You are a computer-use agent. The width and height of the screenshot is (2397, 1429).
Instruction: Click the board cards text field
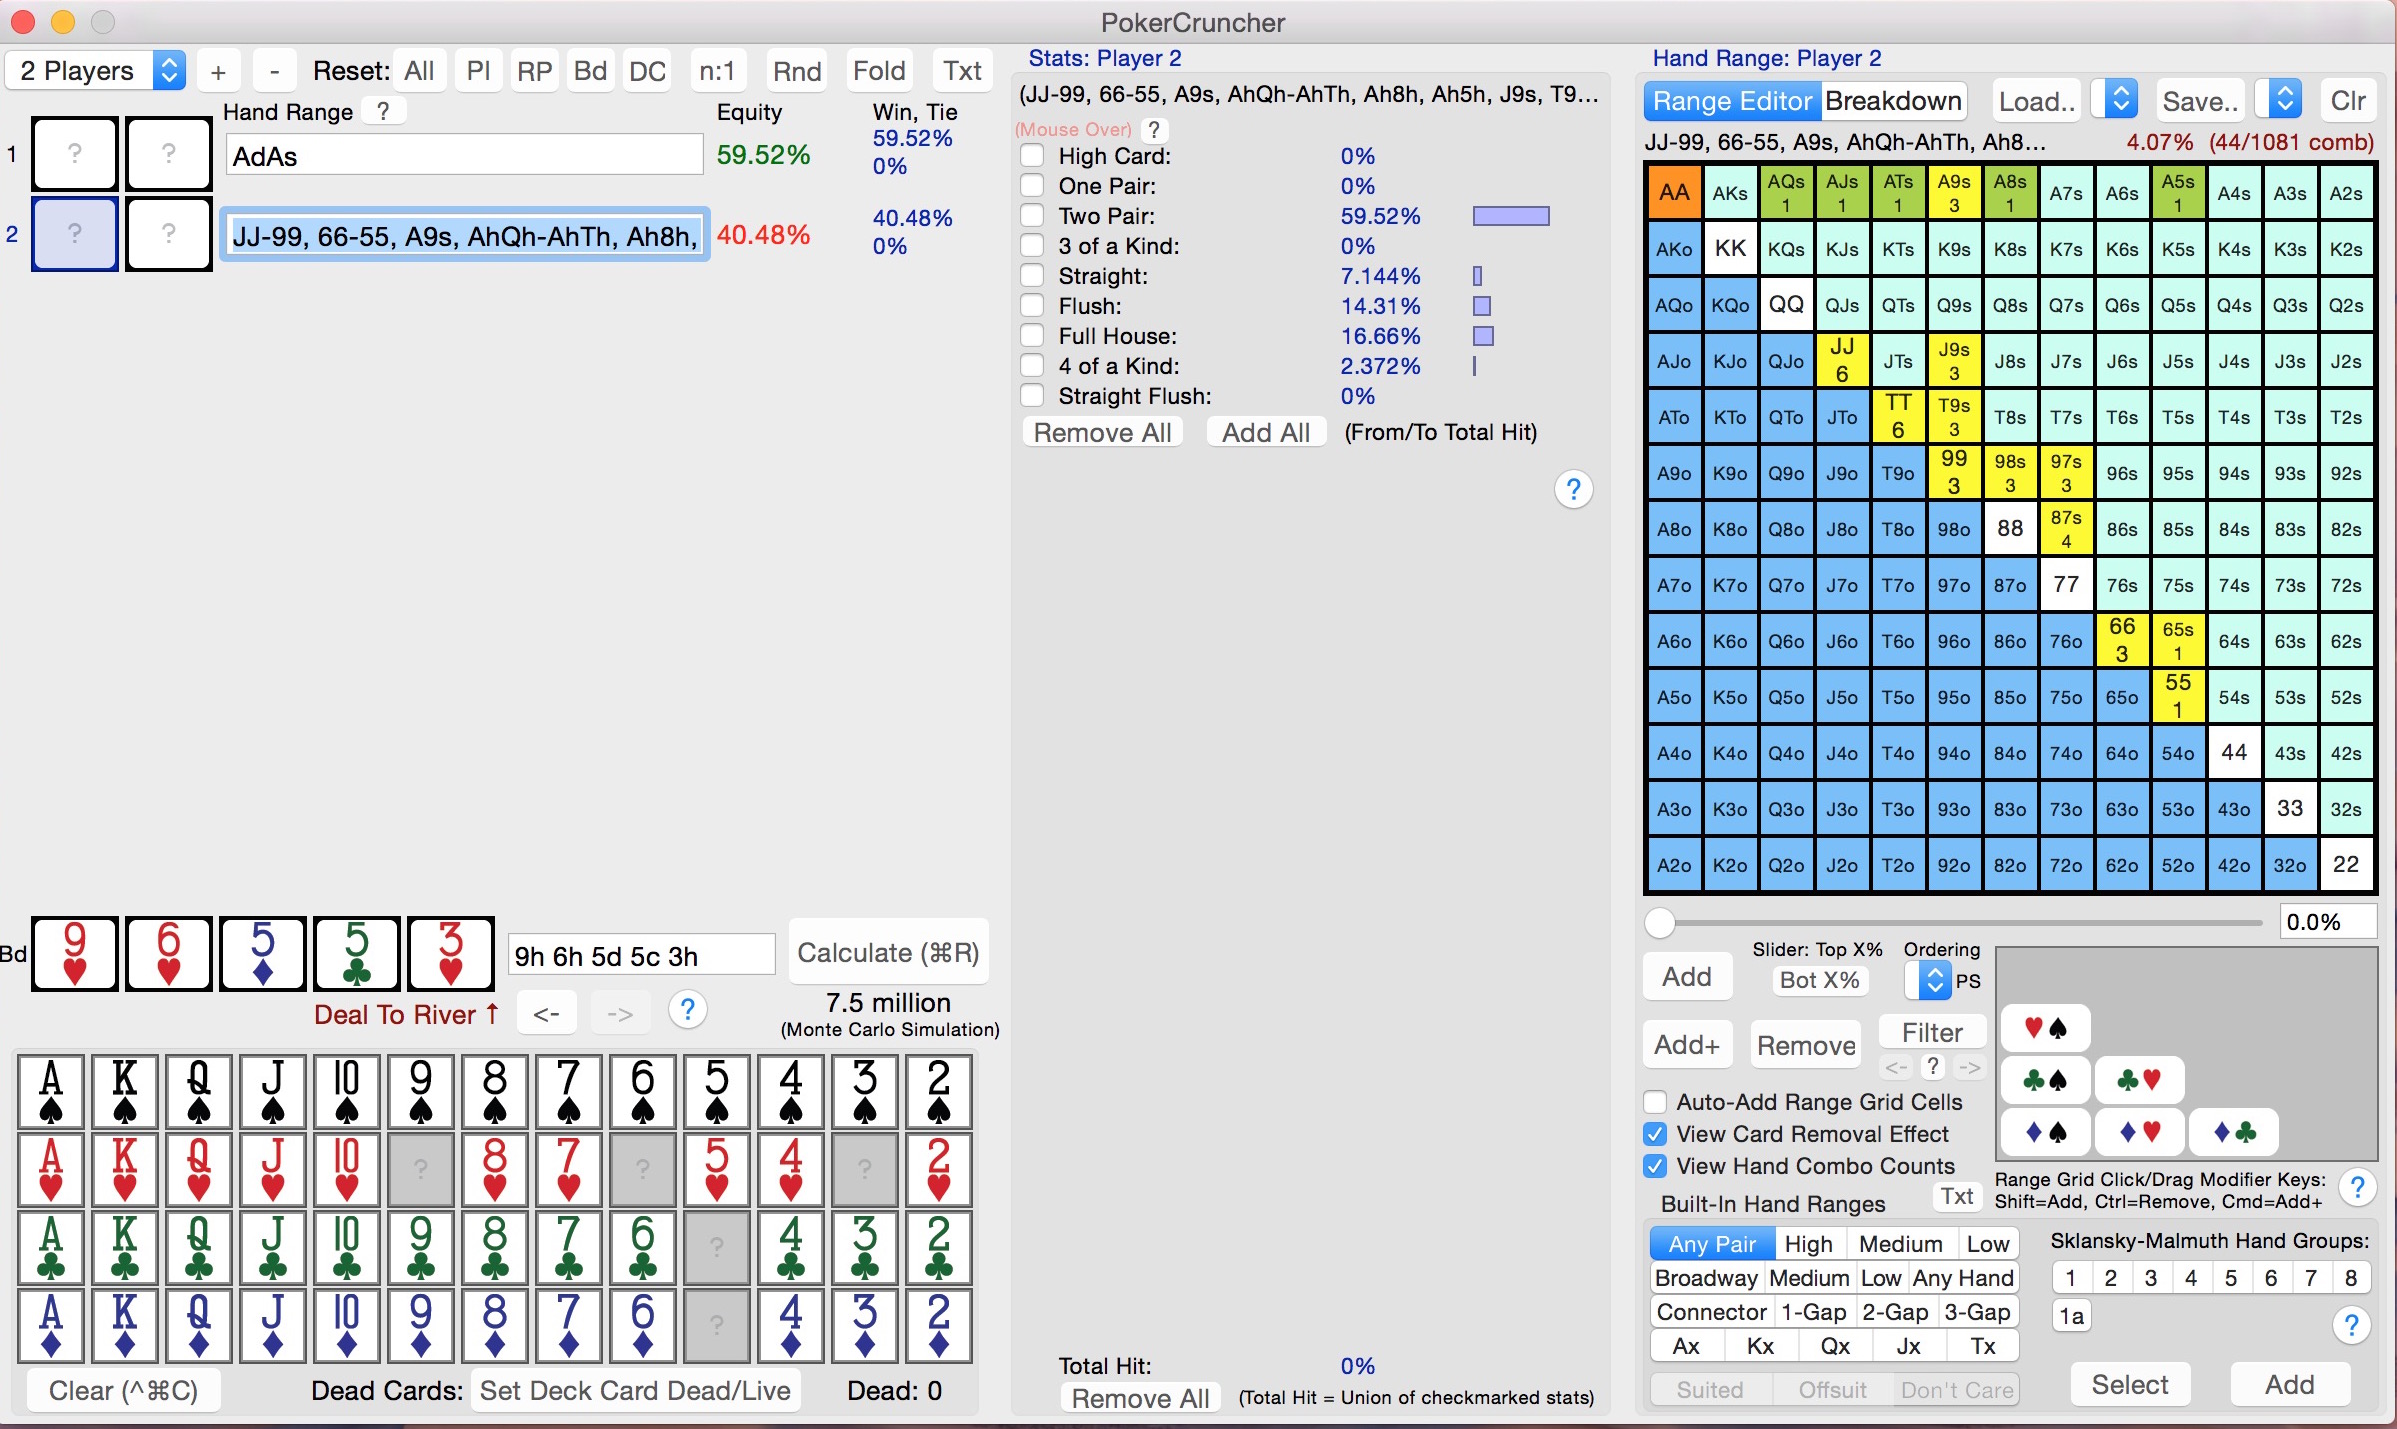pyautogui.click(x=641, y=956)
